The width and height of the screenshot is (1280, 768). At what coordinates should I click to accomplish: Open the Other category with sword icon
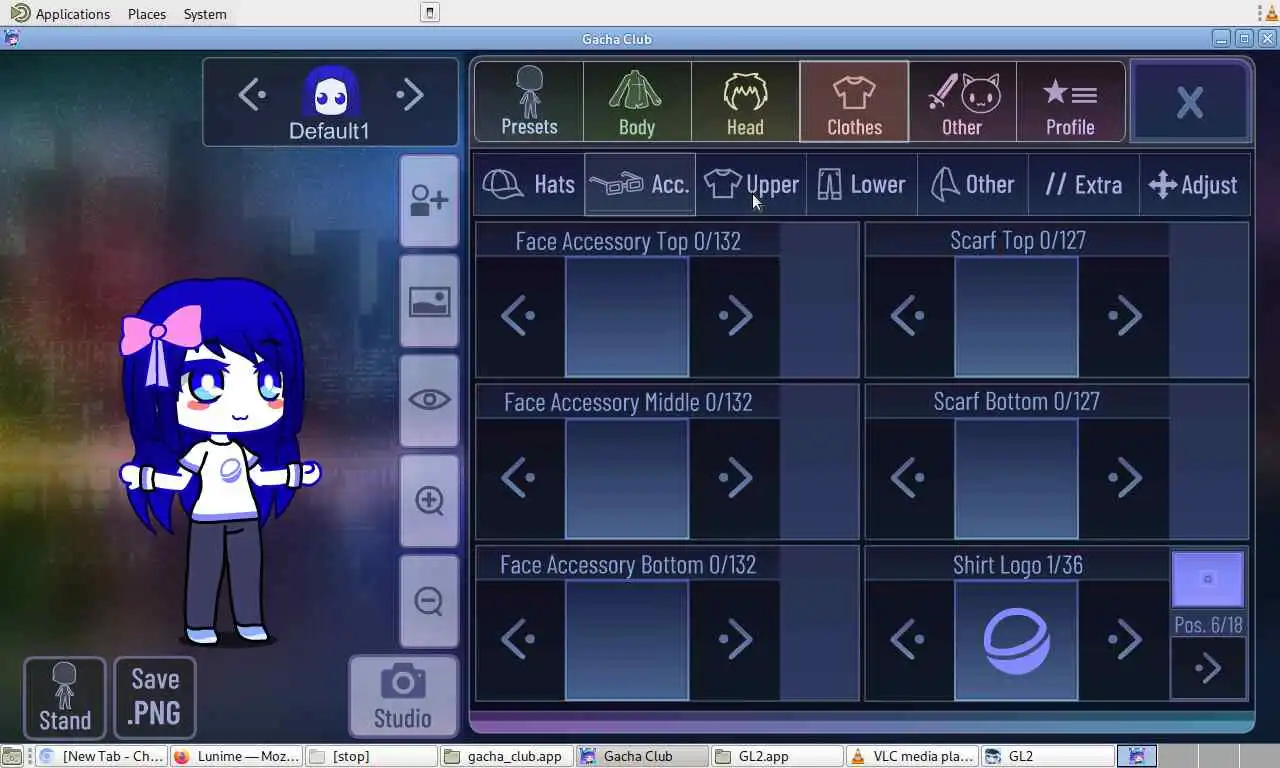pos(962,101)
